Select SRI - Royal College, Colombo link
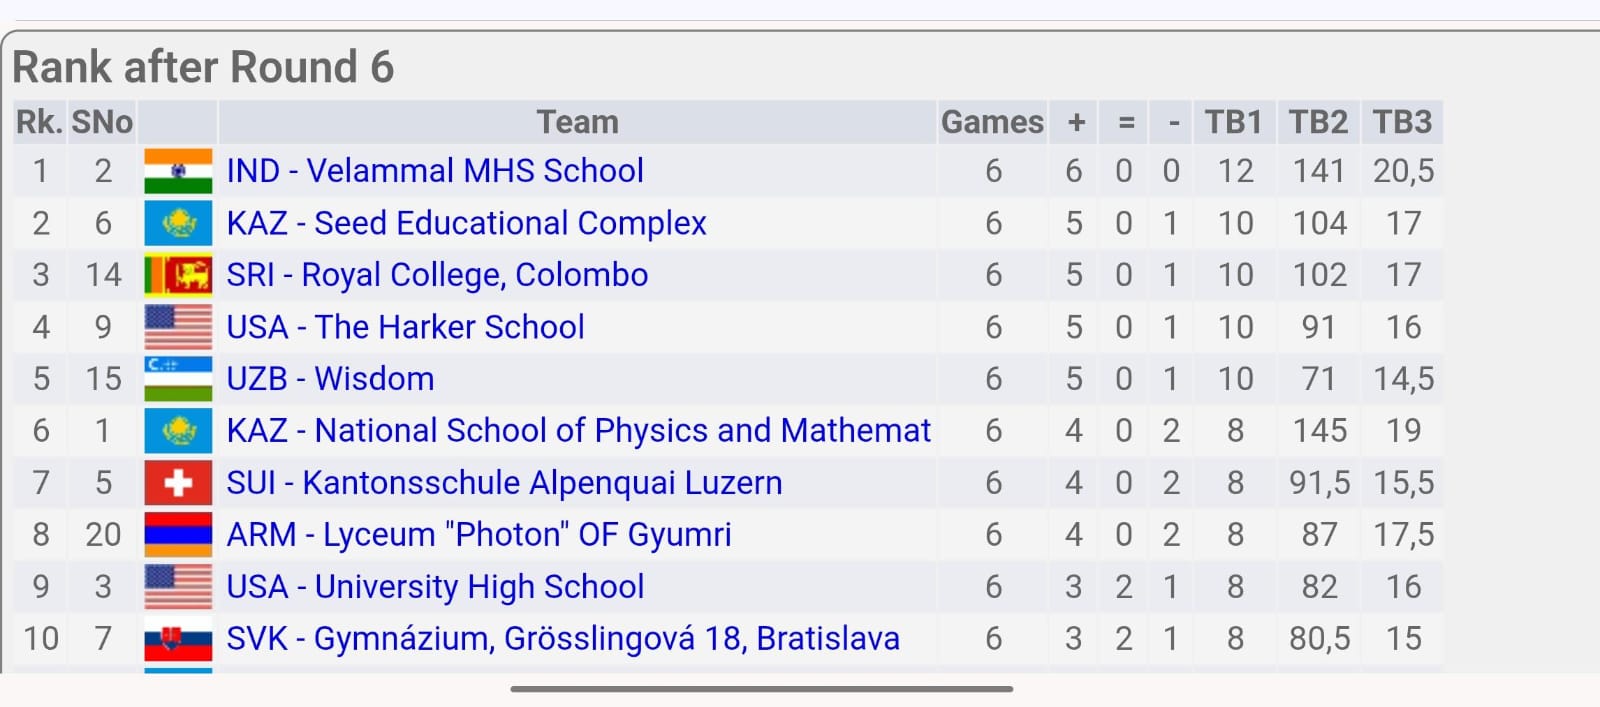The width and height of the screenshot is (1600, 707). (437, 275)
